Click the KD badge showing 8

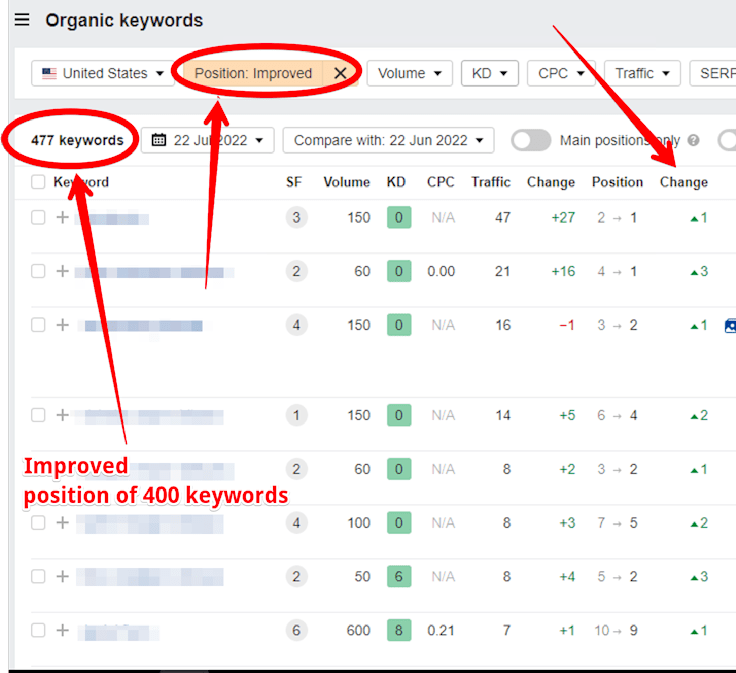point(398,630)
